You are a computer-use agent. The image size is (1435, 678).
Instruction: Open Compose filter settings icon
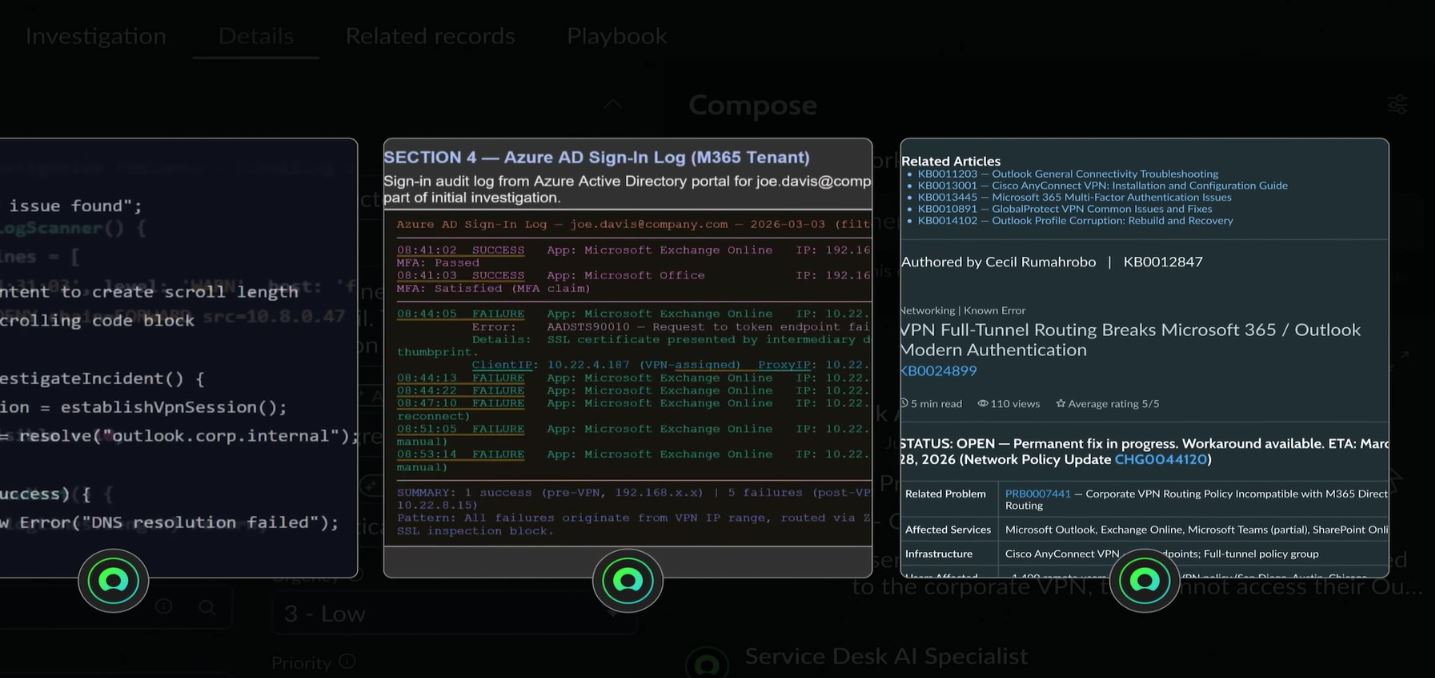pos(1398,104)
